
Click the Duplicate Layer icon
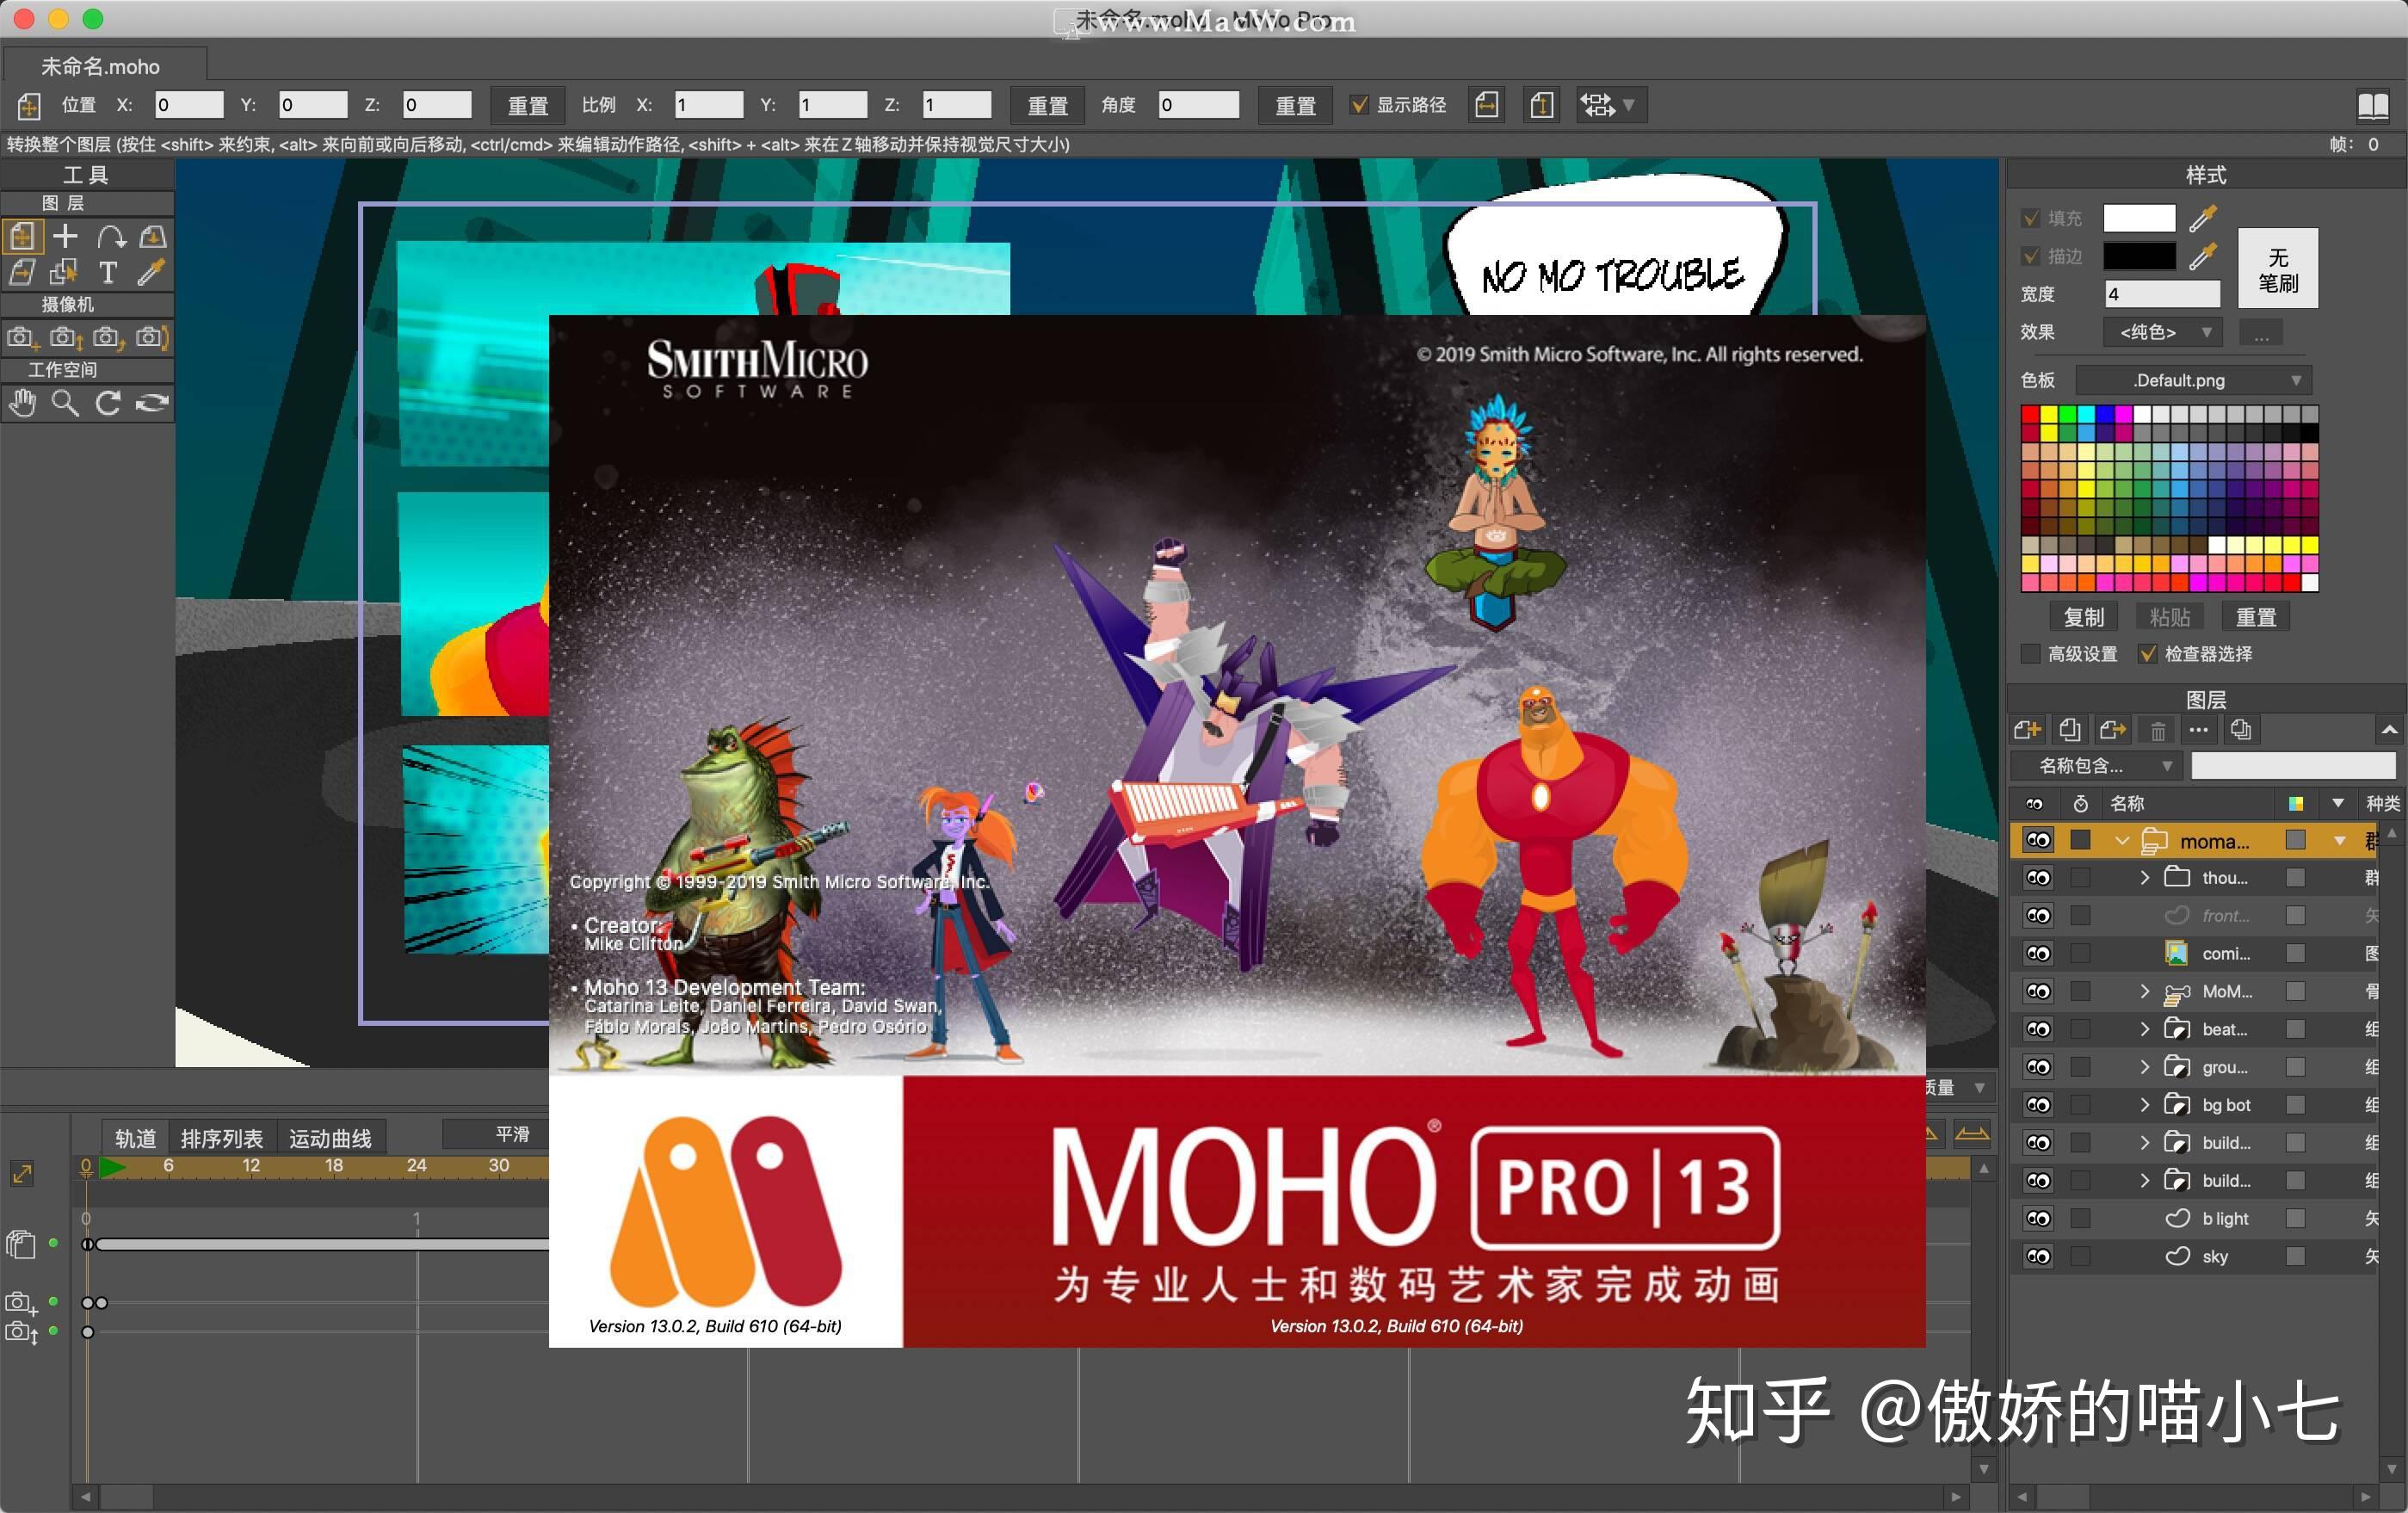point(2070,730)
